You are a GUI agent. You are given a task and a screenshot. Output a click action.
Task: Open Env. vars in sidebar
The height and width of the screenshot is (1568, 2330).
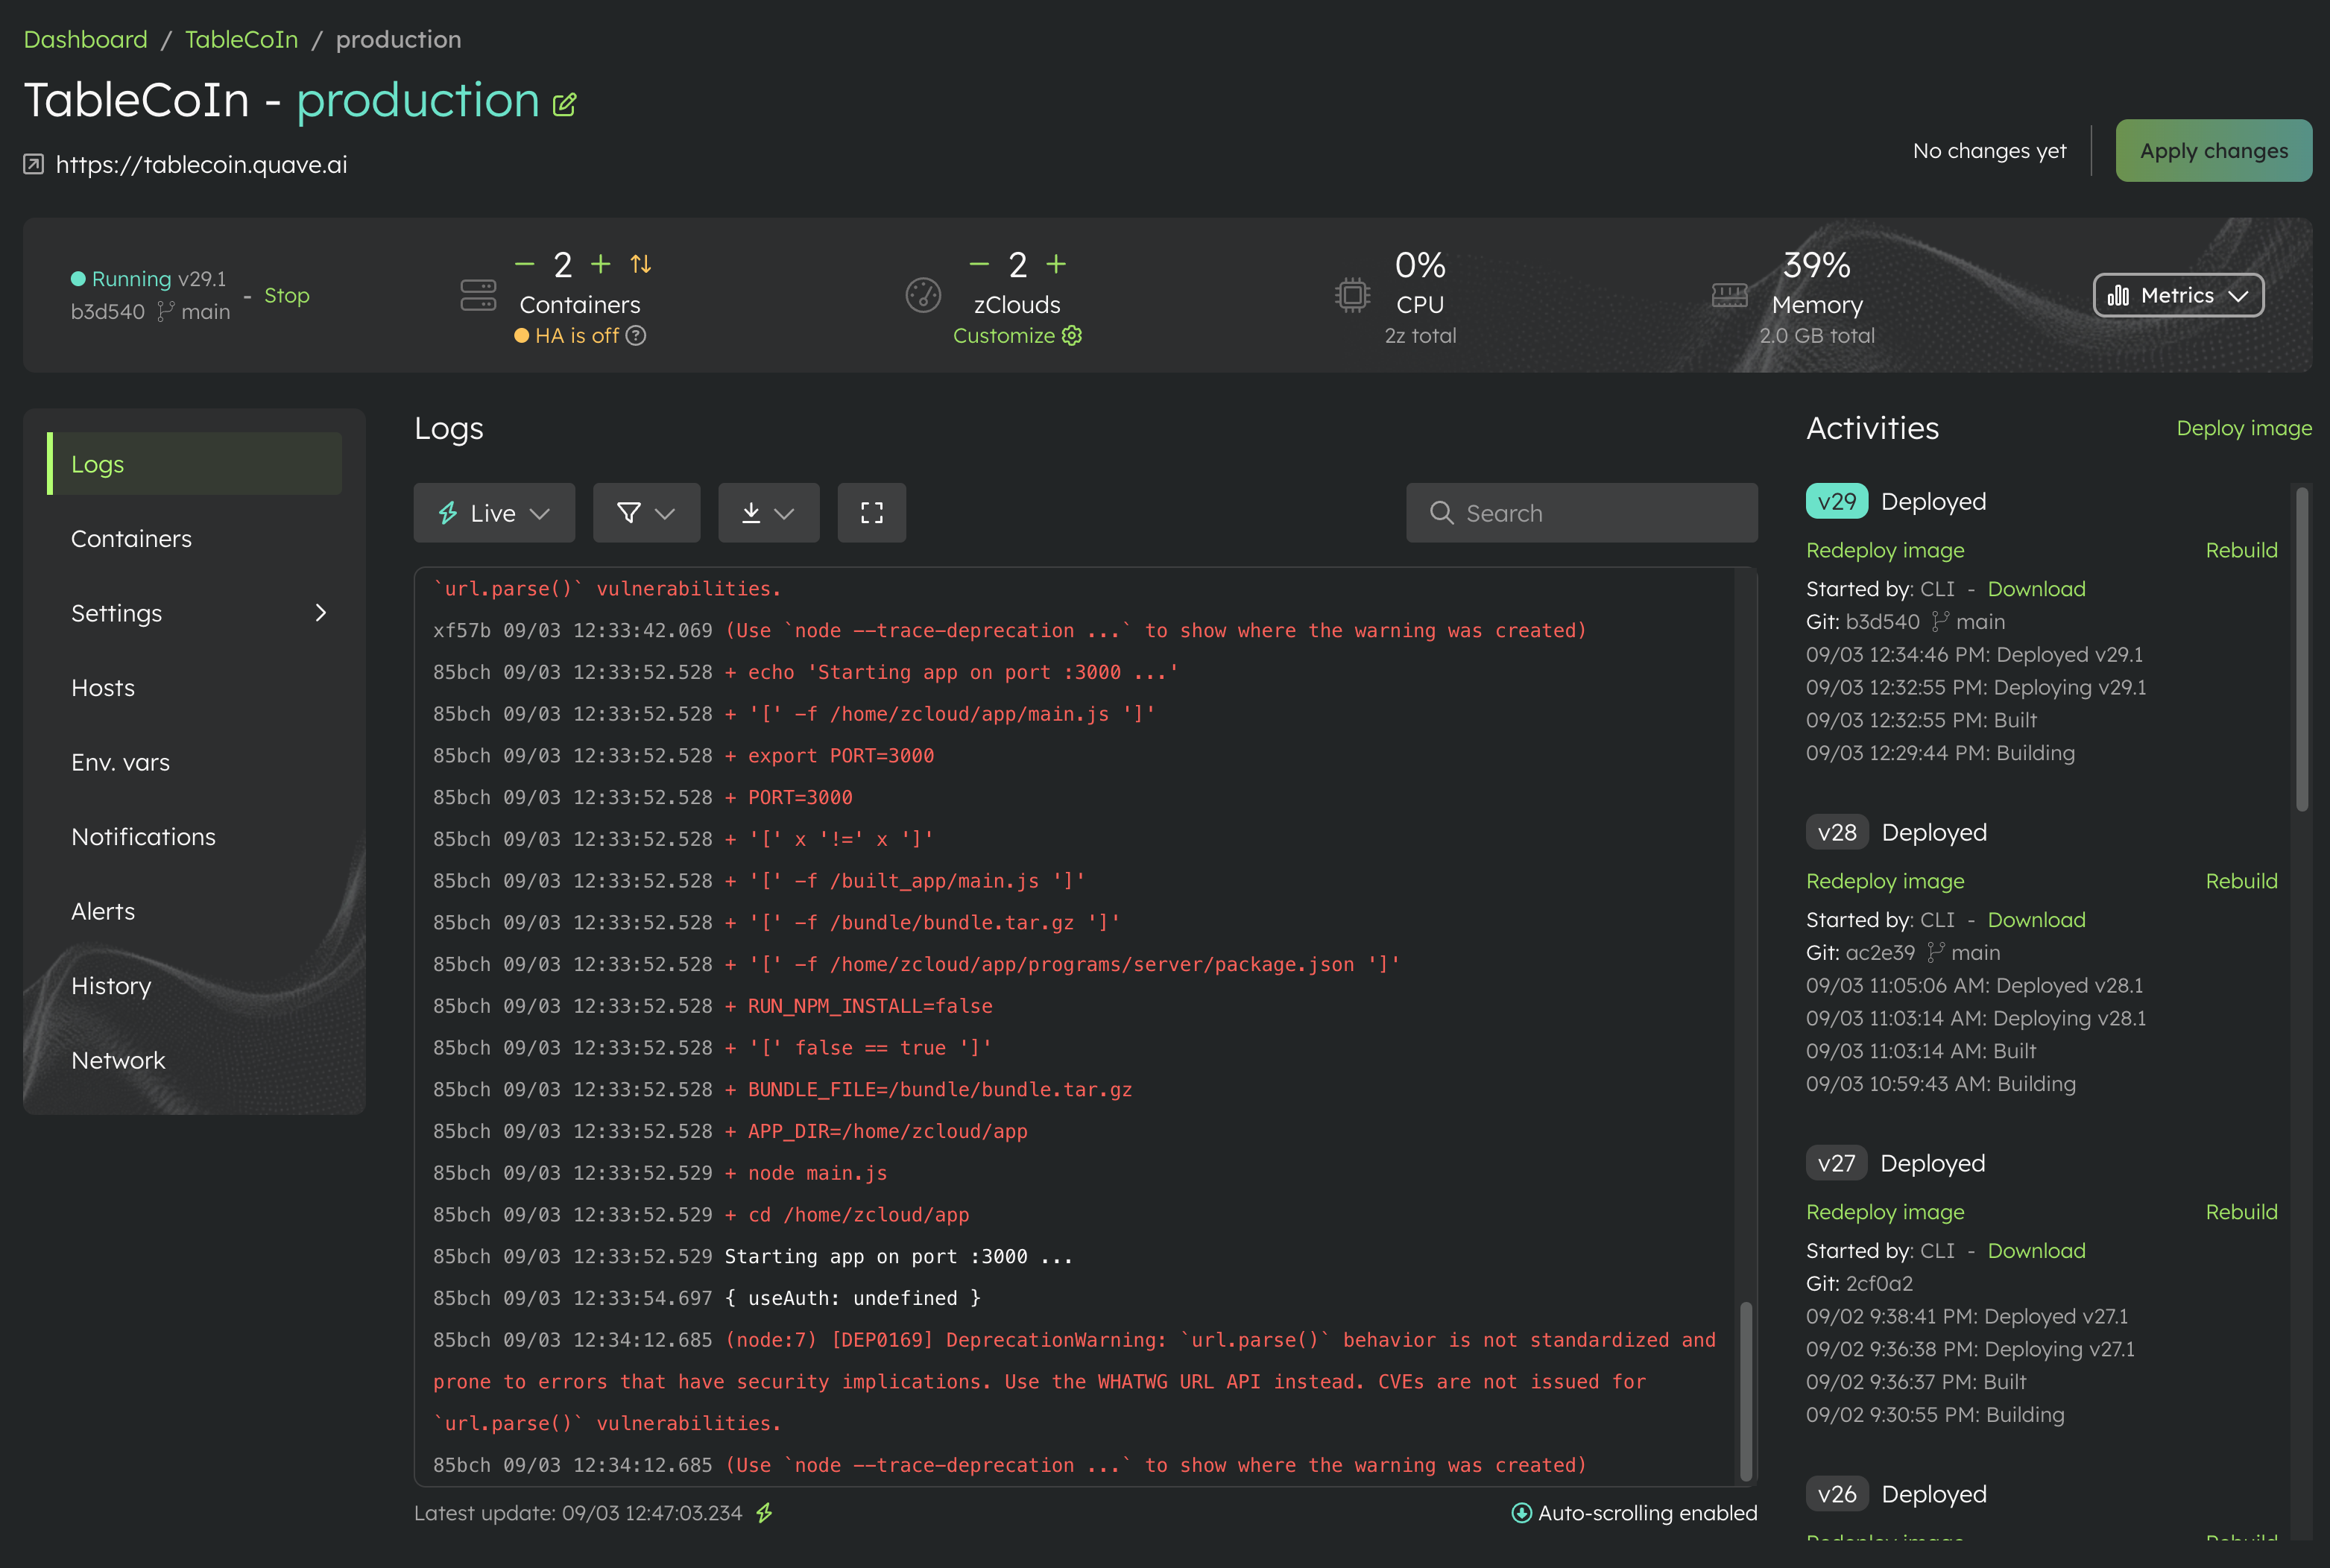120,762
